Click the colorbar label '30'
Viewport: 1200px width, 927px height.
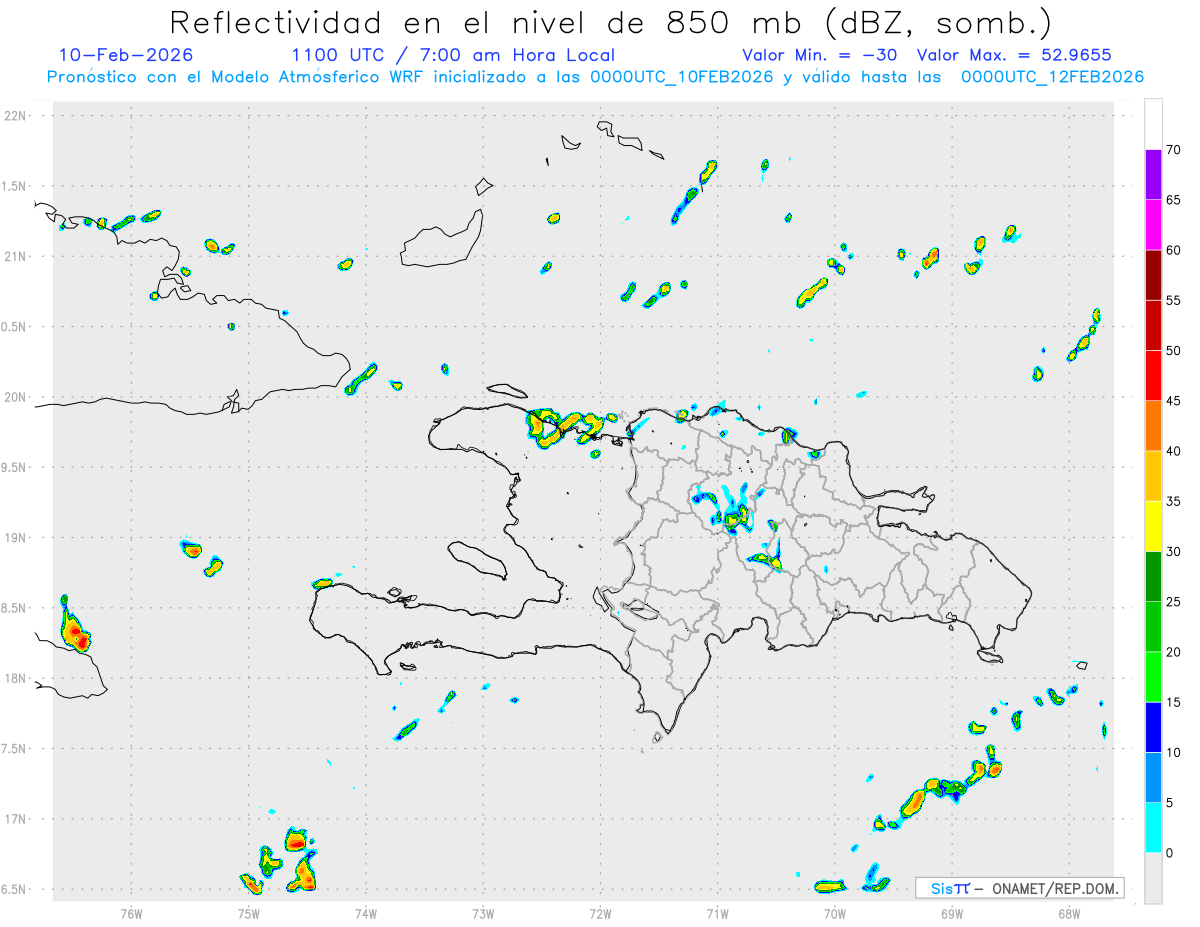[x=1175, y=552]
